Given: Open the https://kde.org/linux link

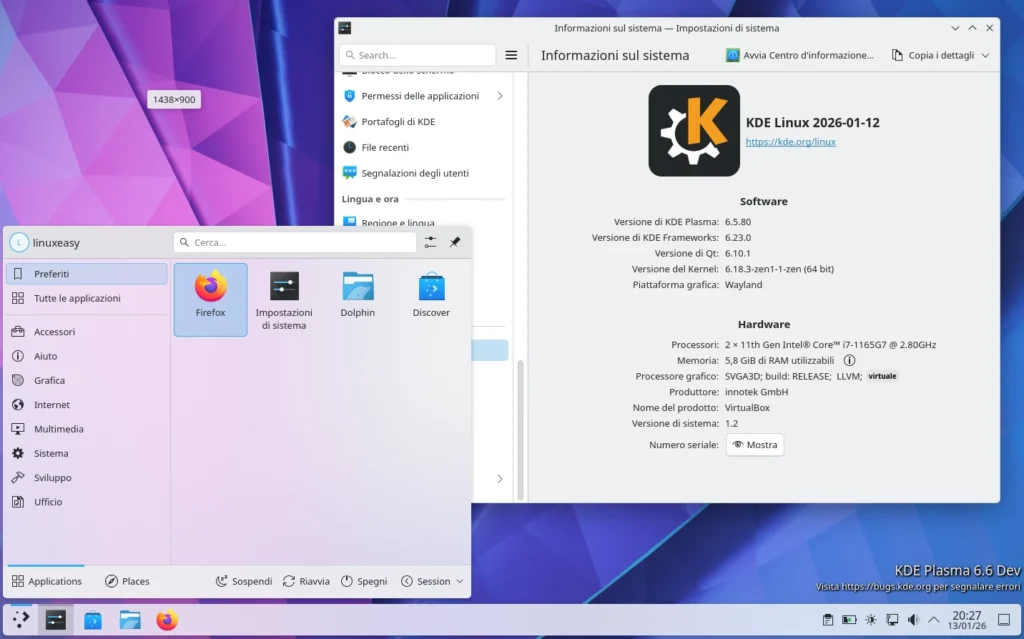Looking at the screenshot, I should tap(791, 141).
